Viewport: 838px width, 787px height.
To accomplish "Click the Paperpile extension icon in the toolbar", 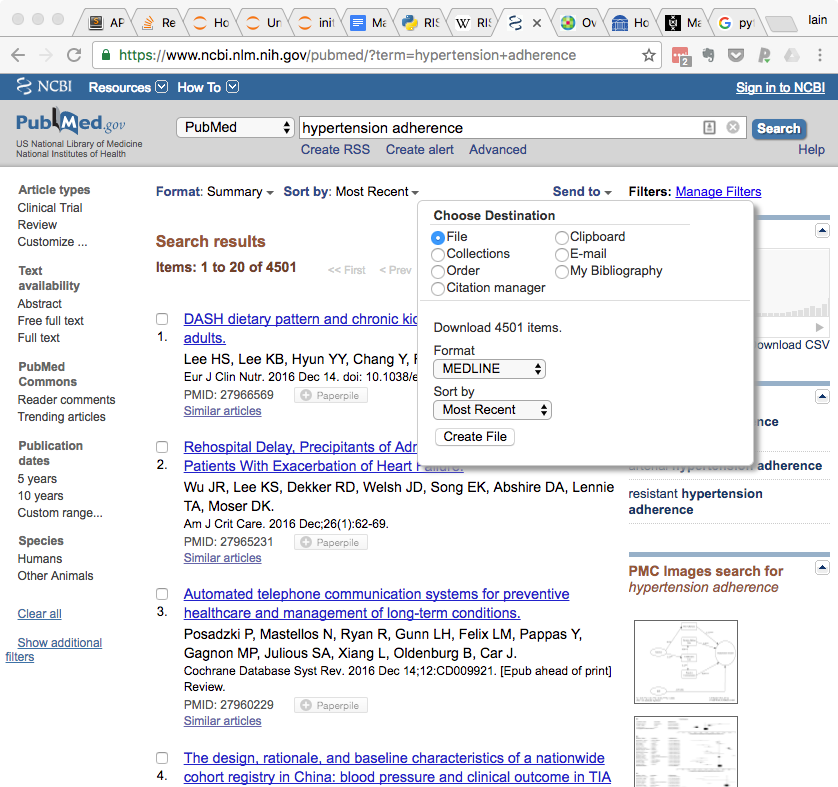I will [x=764, y=55].
